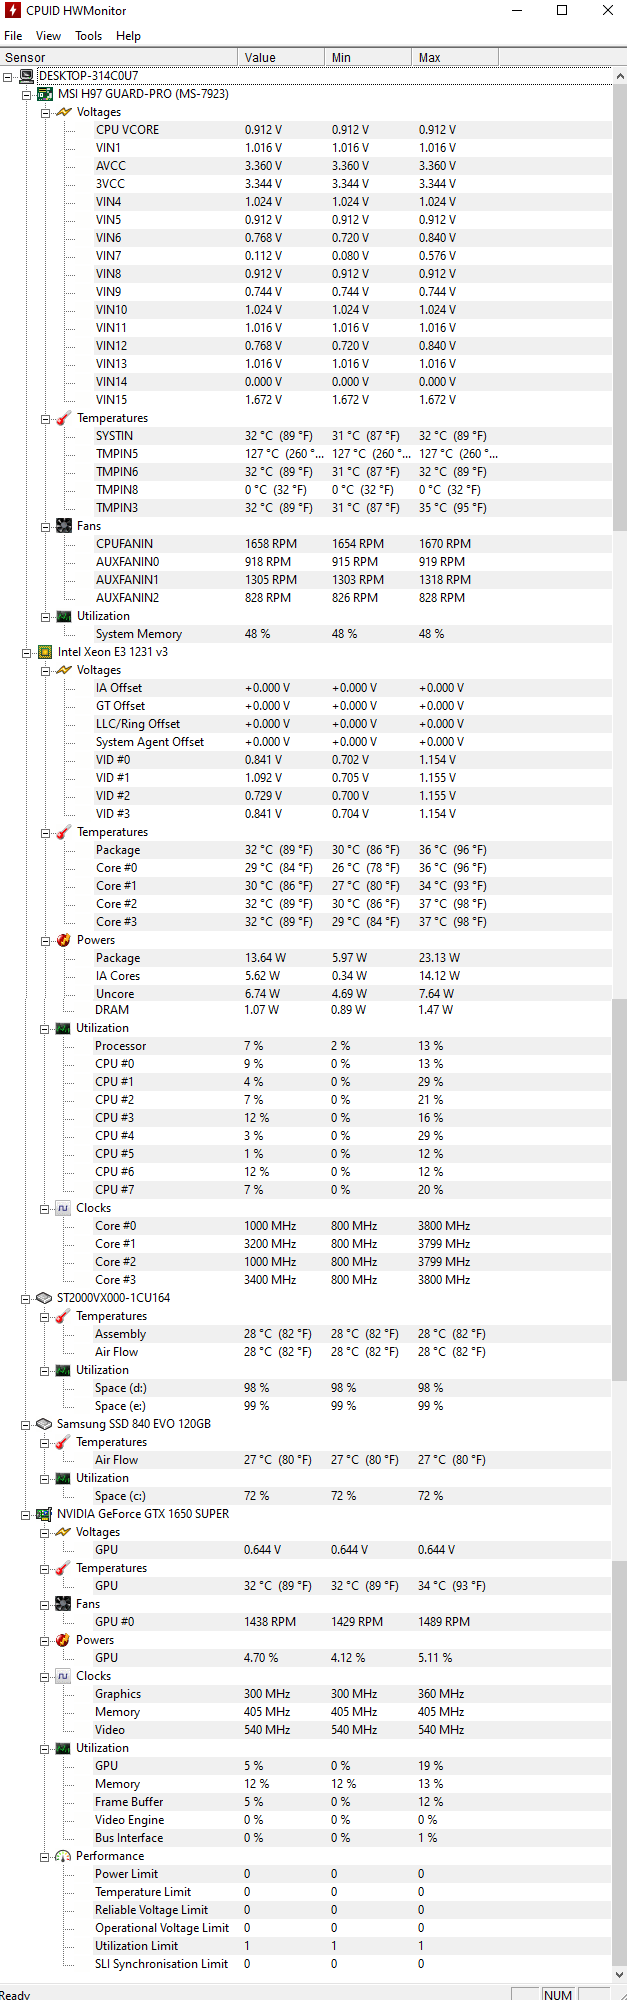
Task: Click the motherboard Fans section fan icon
Action: (64, 526)
